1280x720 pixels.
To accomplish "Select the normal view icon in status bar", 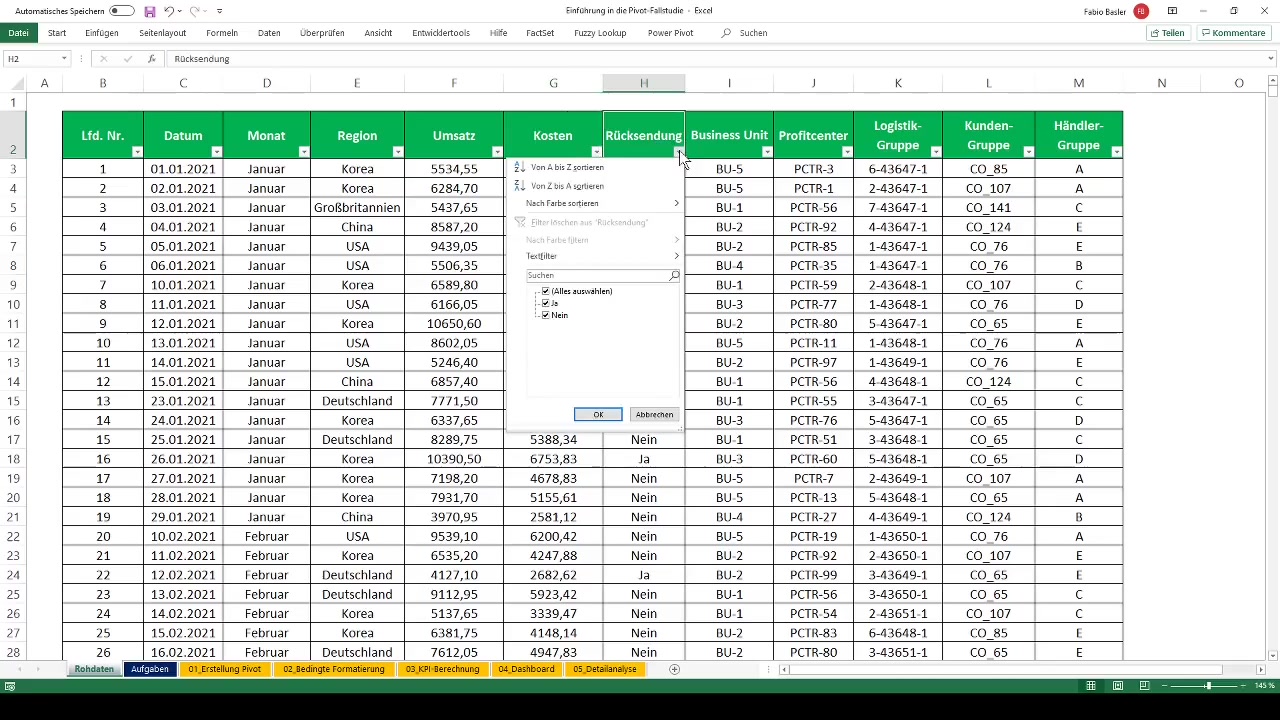I will [1090, 686].
